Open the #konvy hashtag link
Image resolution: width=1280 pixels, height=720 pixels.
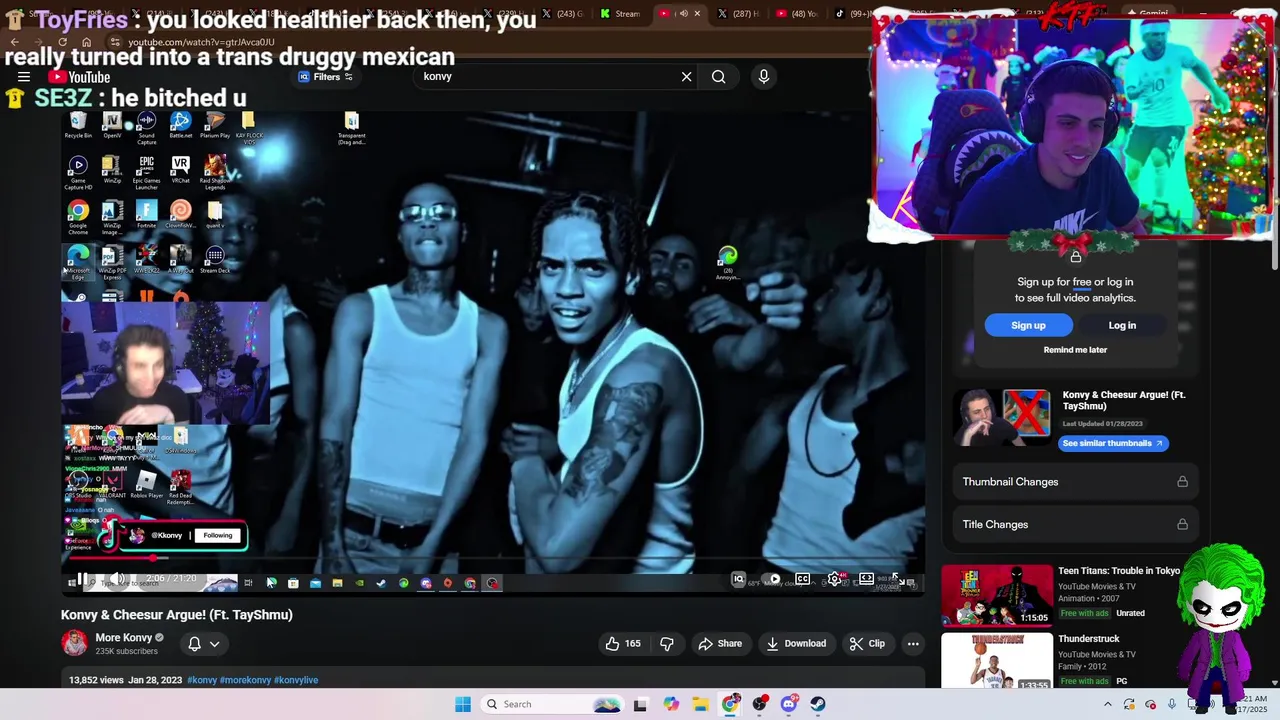point(202,680)
